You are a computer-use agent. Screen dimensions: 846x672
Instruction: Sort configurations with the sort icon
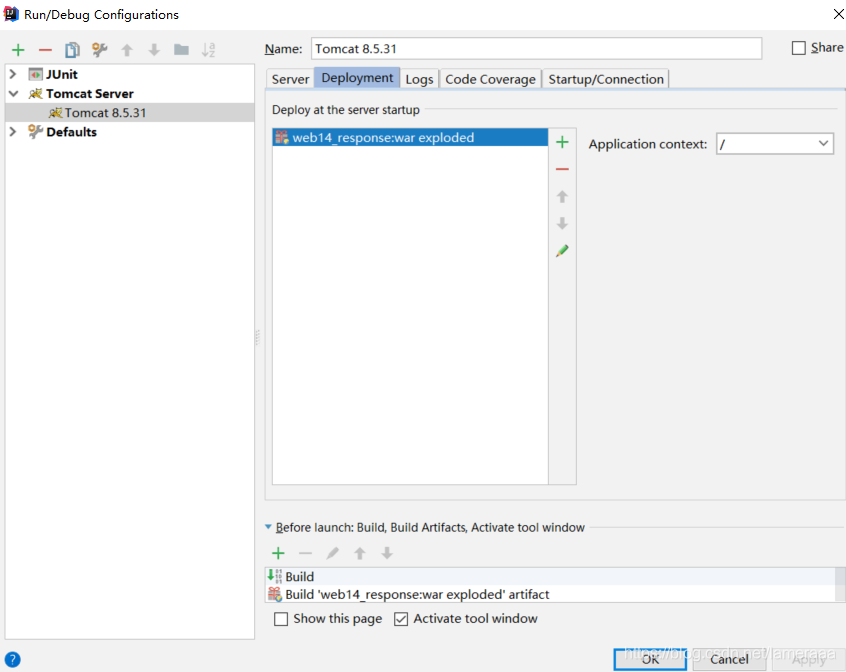click(206, 49)
